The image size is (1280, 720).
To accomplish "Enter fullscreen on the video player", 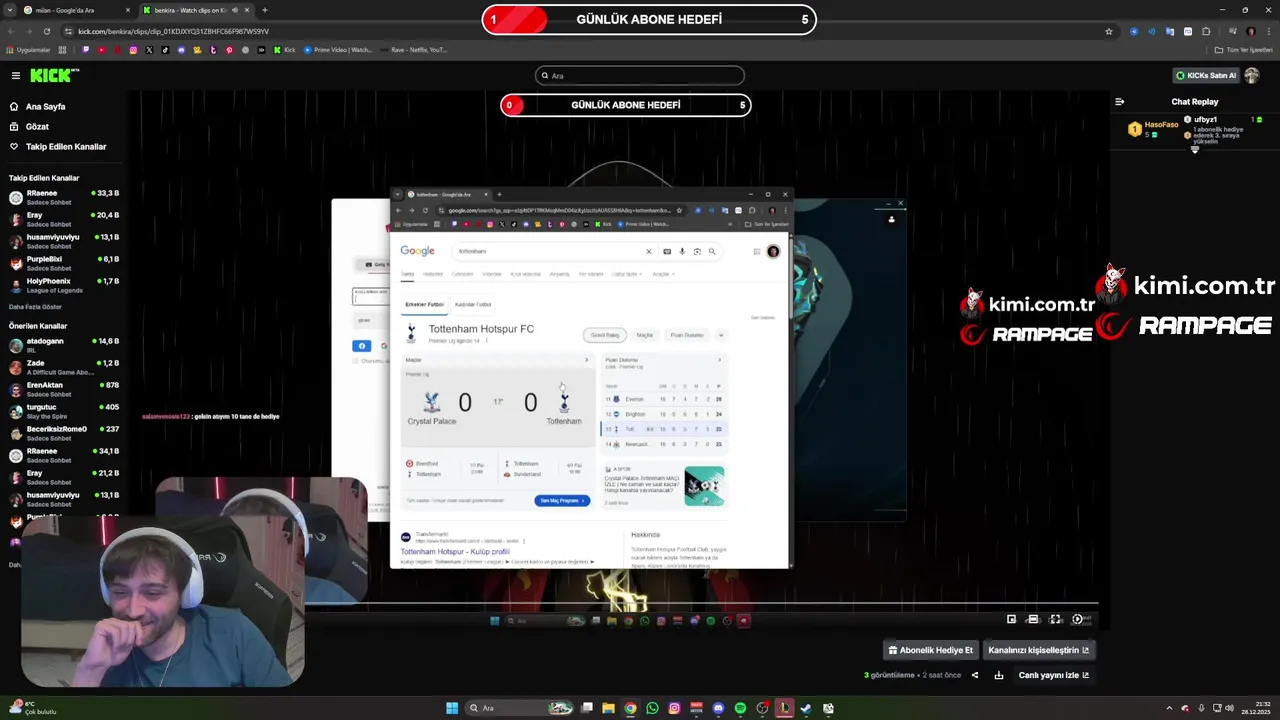I will (1055, 619).
